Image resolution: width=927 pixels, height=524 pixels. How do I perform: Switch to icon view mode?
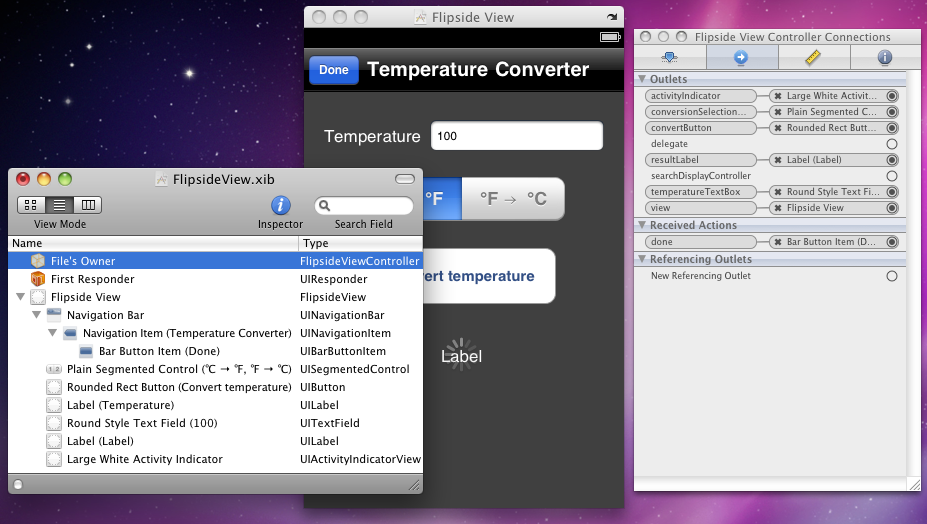pos(31,205)
